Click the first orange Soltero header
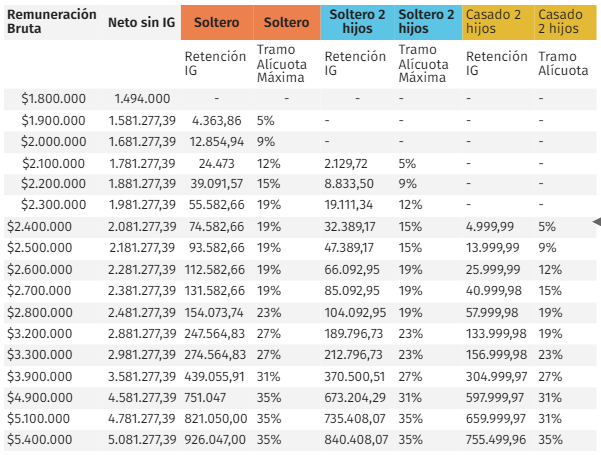Viewport: 601px width, 455px height. click(216, 22)
